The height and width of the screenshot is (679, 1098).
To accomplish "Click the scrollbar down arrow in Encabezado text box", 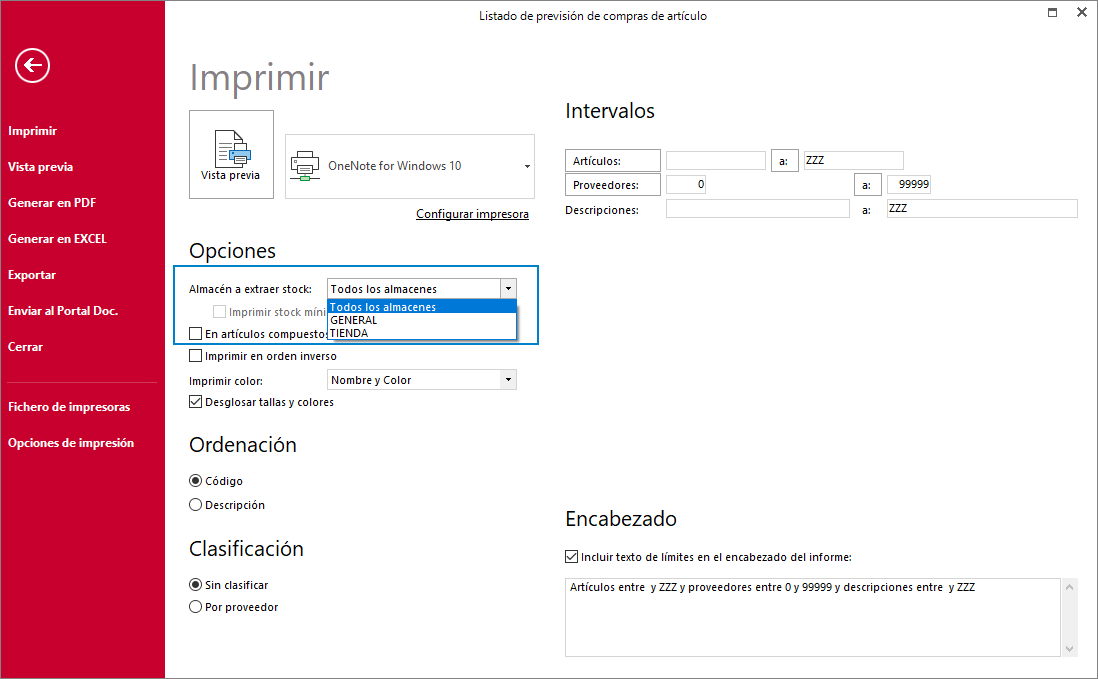I will click(1069, 649).
